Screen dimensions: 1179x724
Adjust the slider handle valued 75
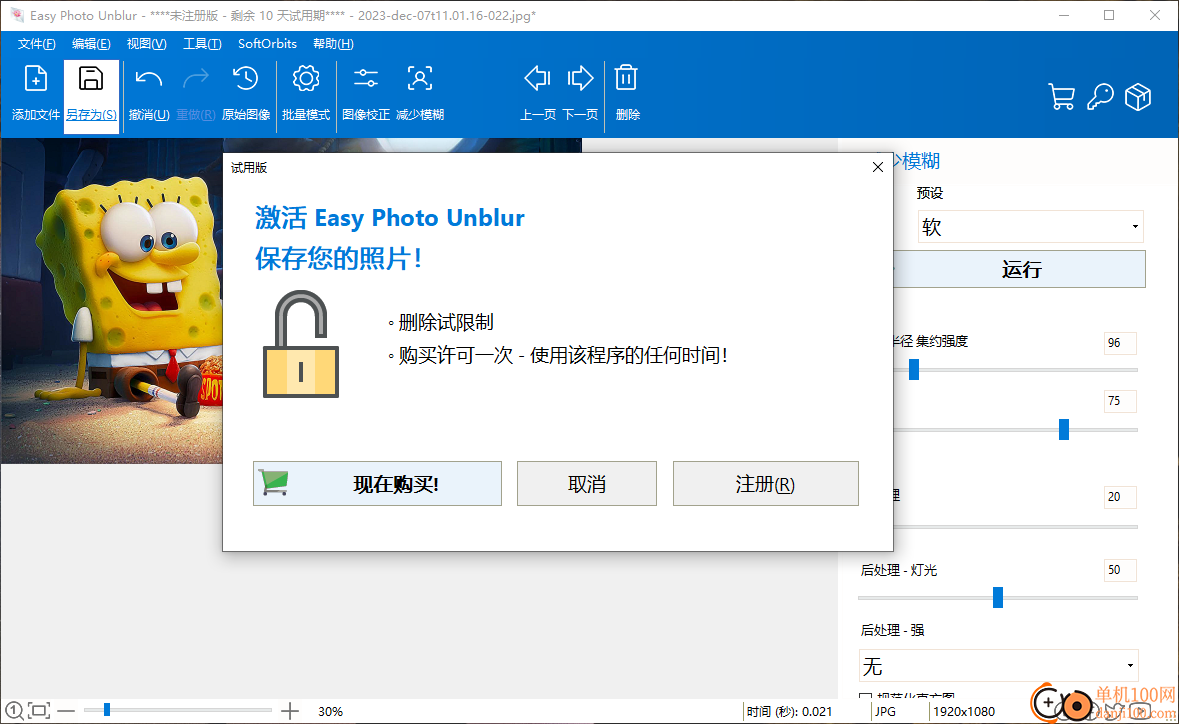point(1063,429)
